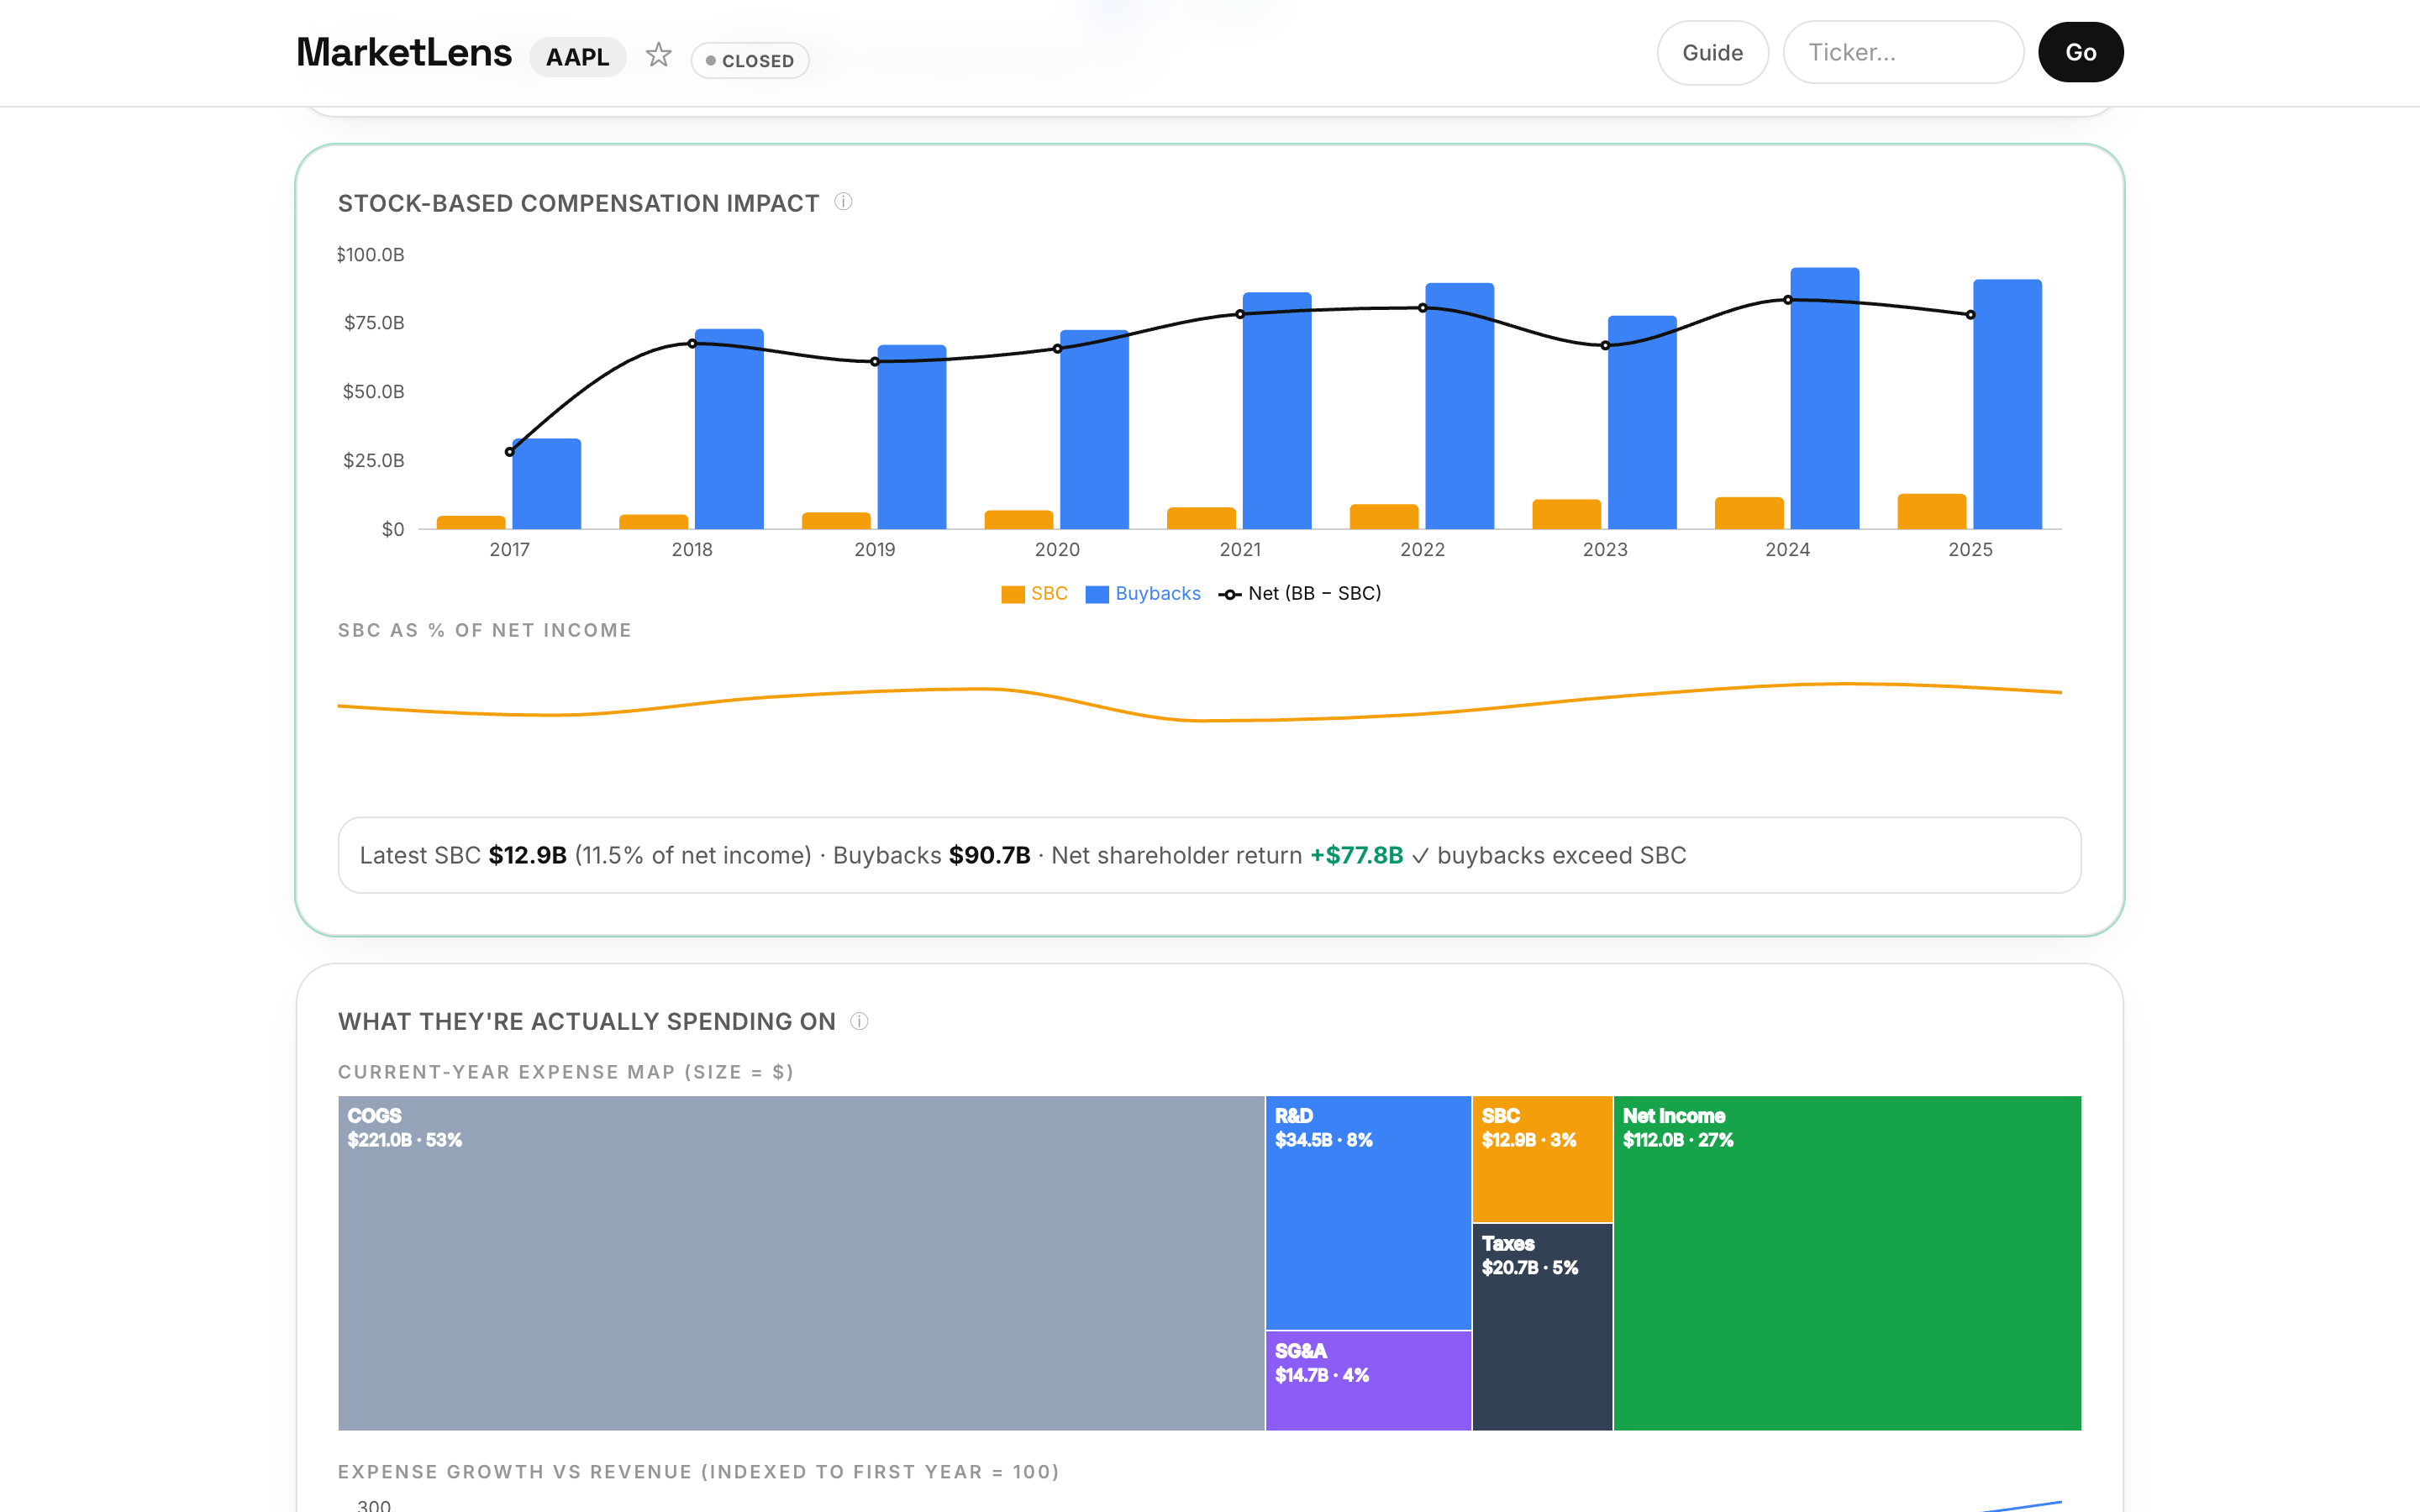This screenshot has height=1512, width=2420.
Task: Select the Net Income treemap tile
Action: click(x=1847, y=1263)
